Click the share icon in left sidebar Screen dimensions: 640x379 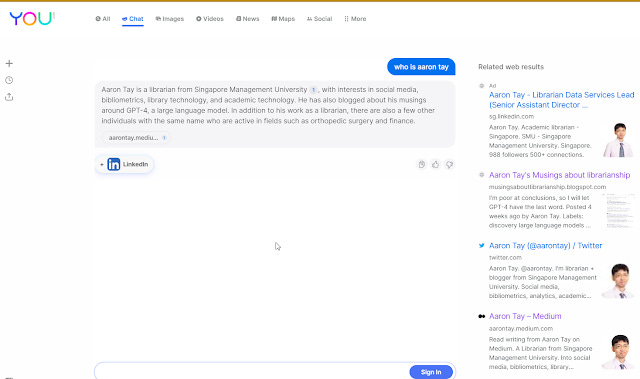point(9,97)
